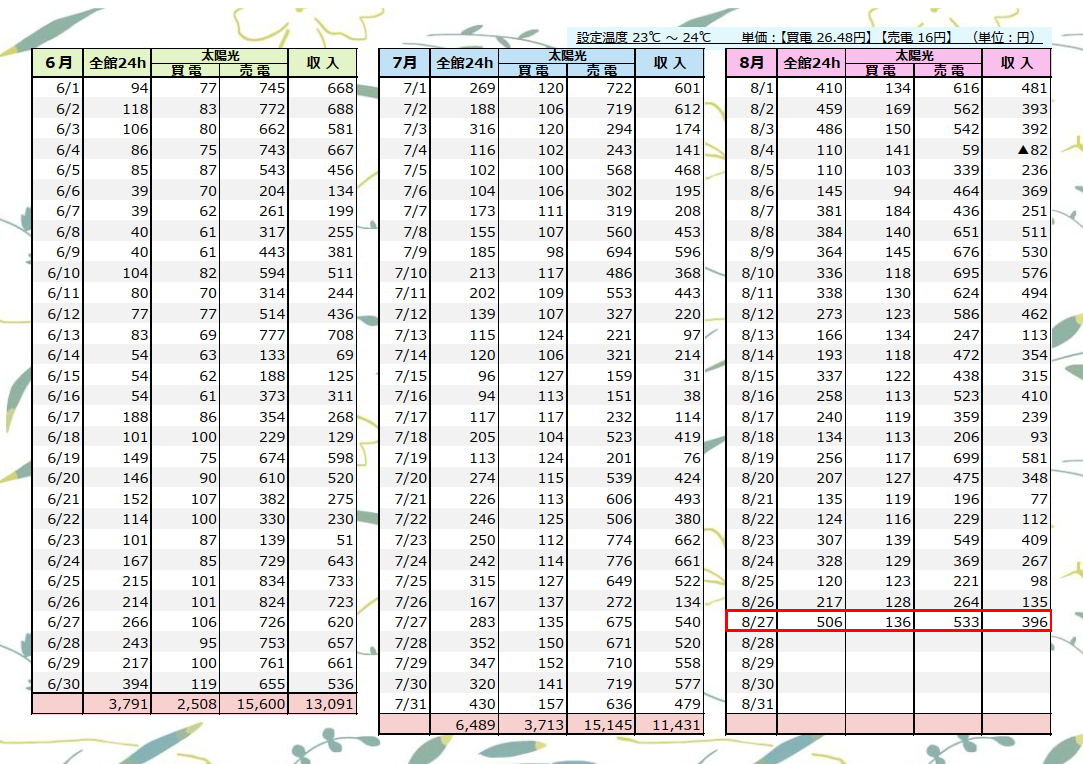The height and width of the screenshot is (764, 1083).
Task: Click the June 買電 total 2,508
Action: [186, 704]
